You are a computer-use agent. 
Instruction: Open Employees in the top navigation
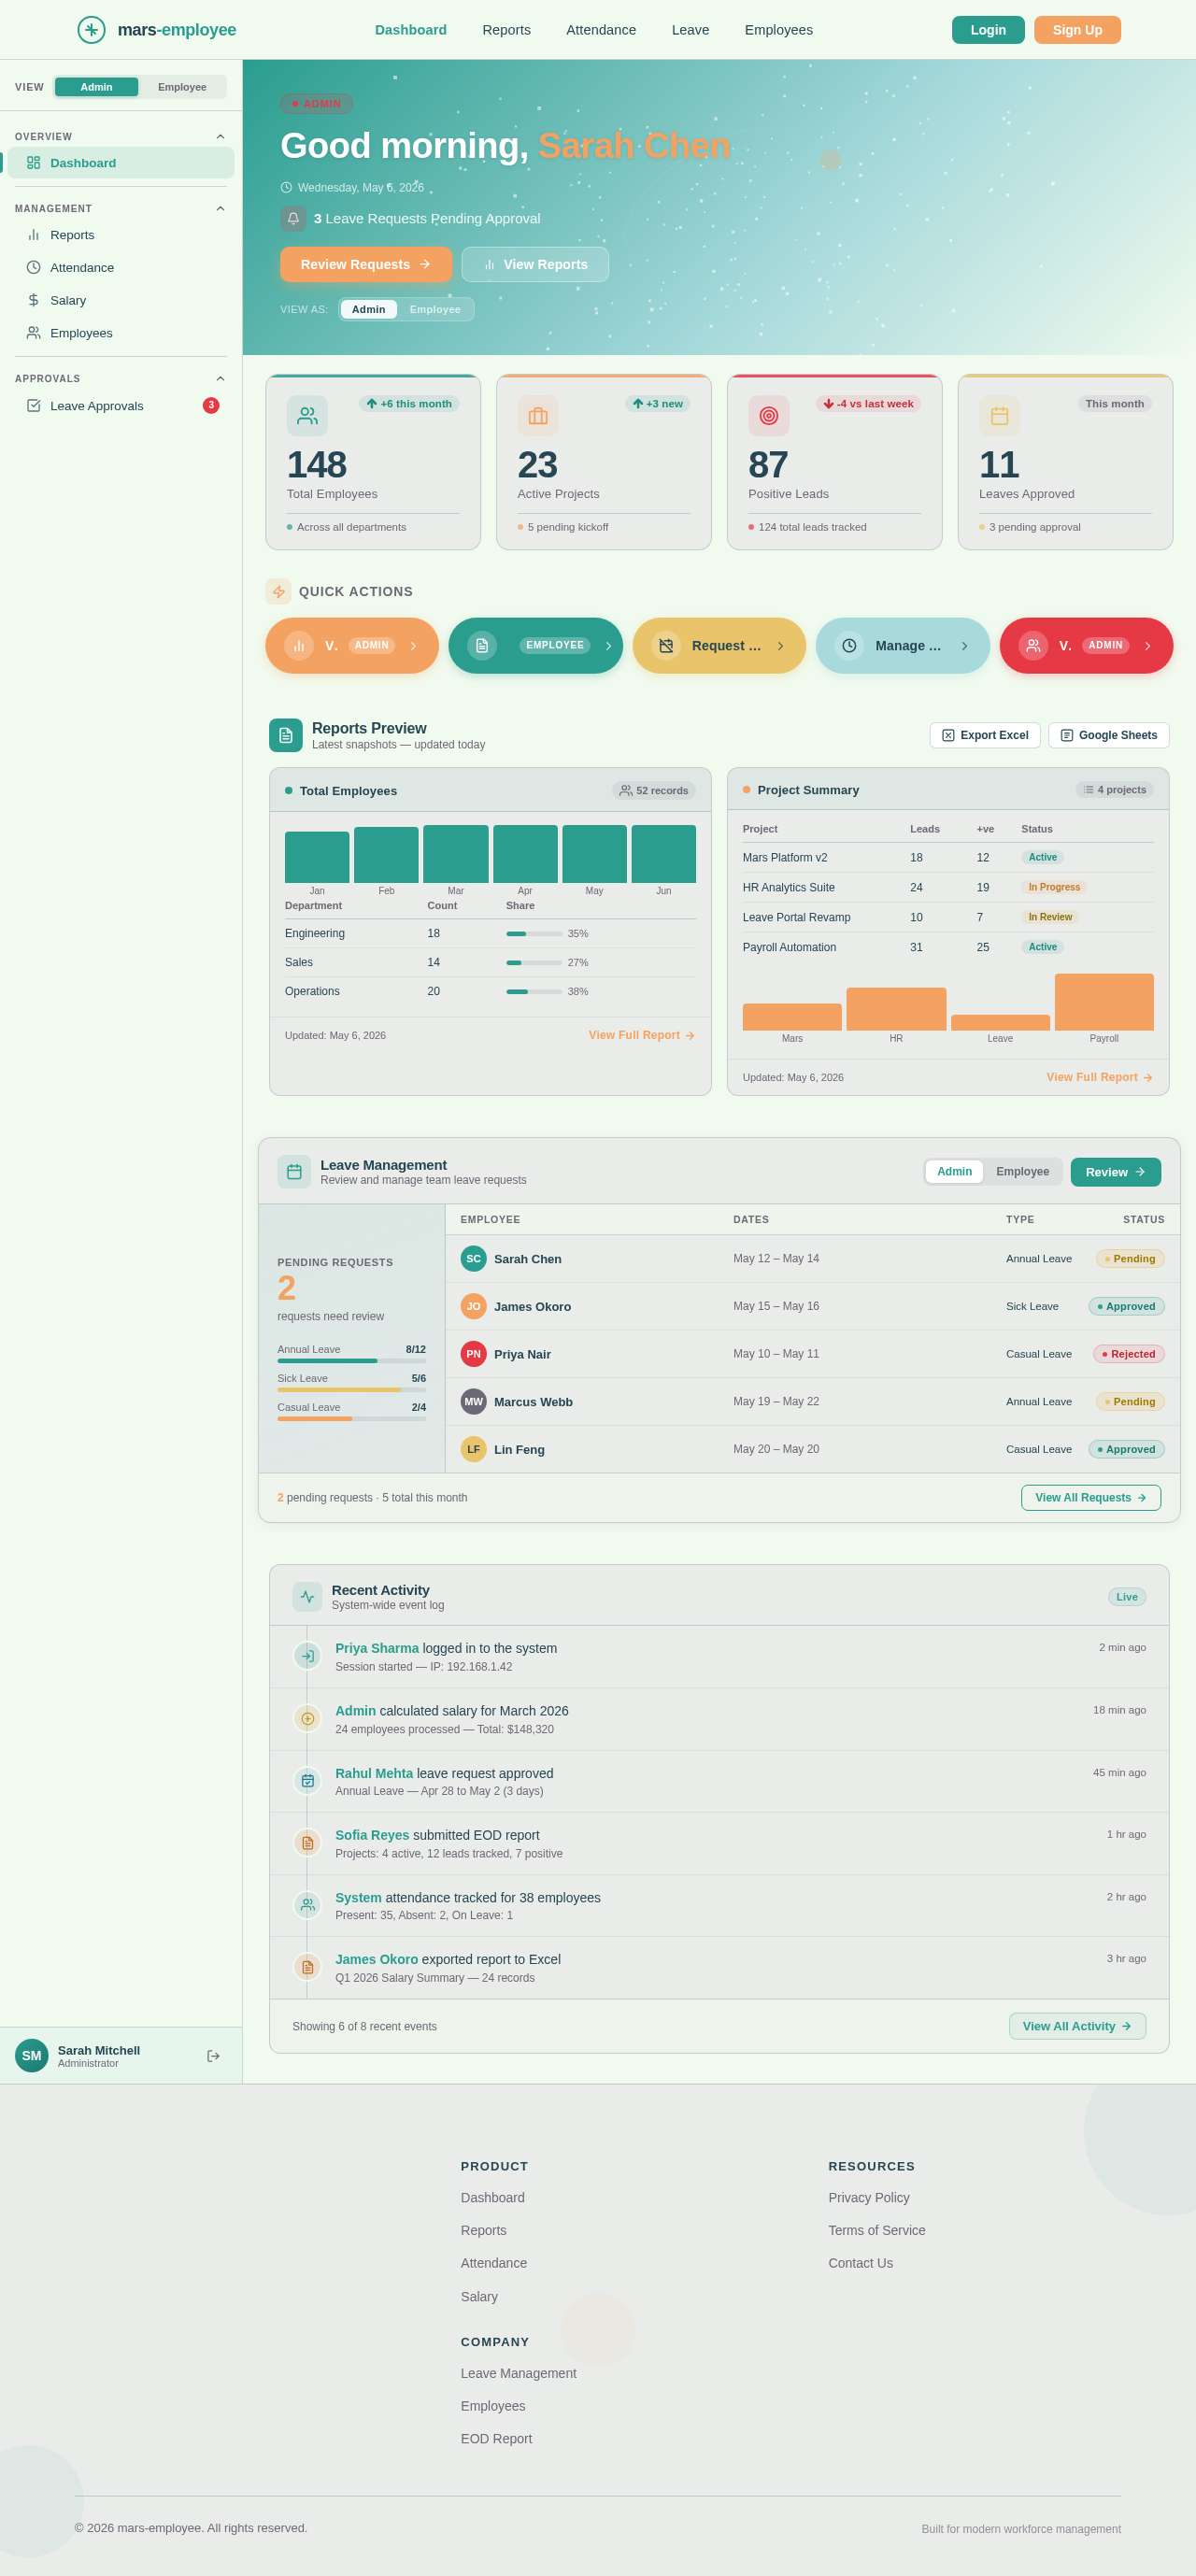coord(778,30)
